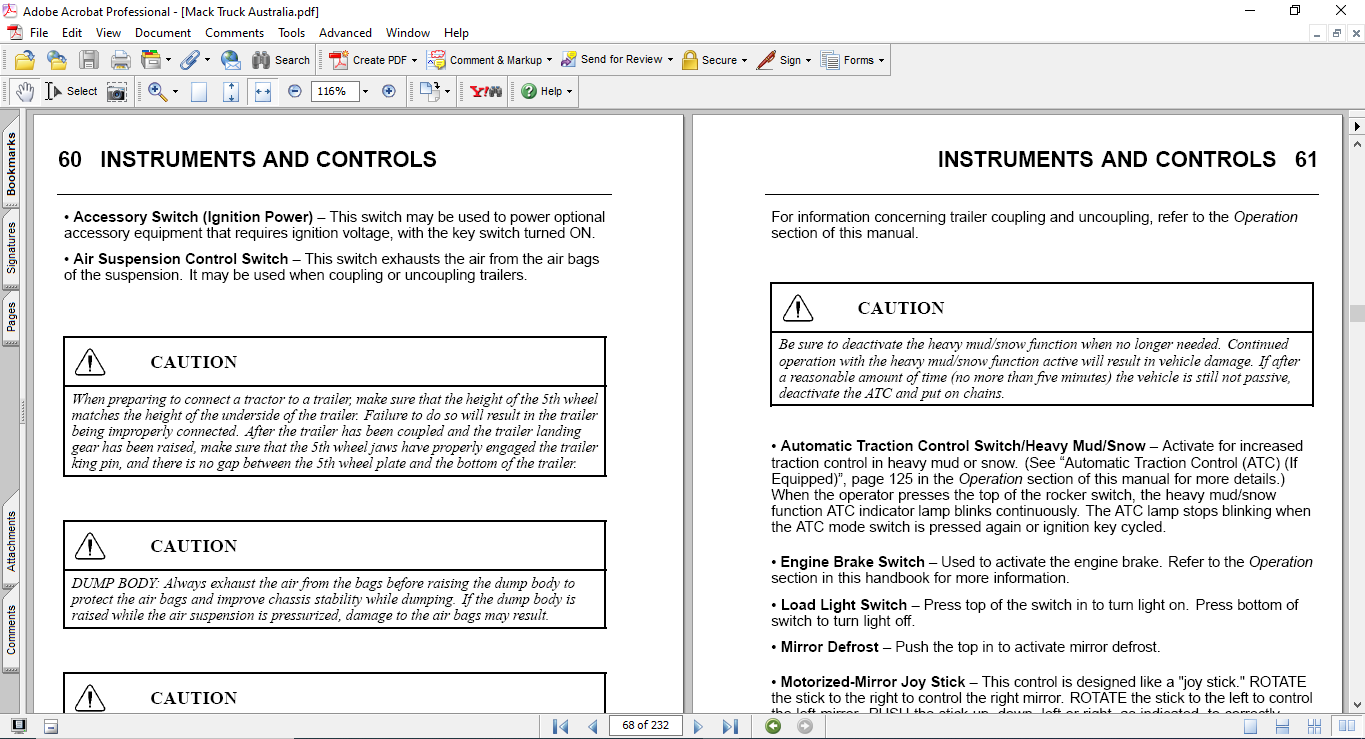Open the Comments side tab
The width and height of the screenshot is (1365, 739).
[11, 630]
